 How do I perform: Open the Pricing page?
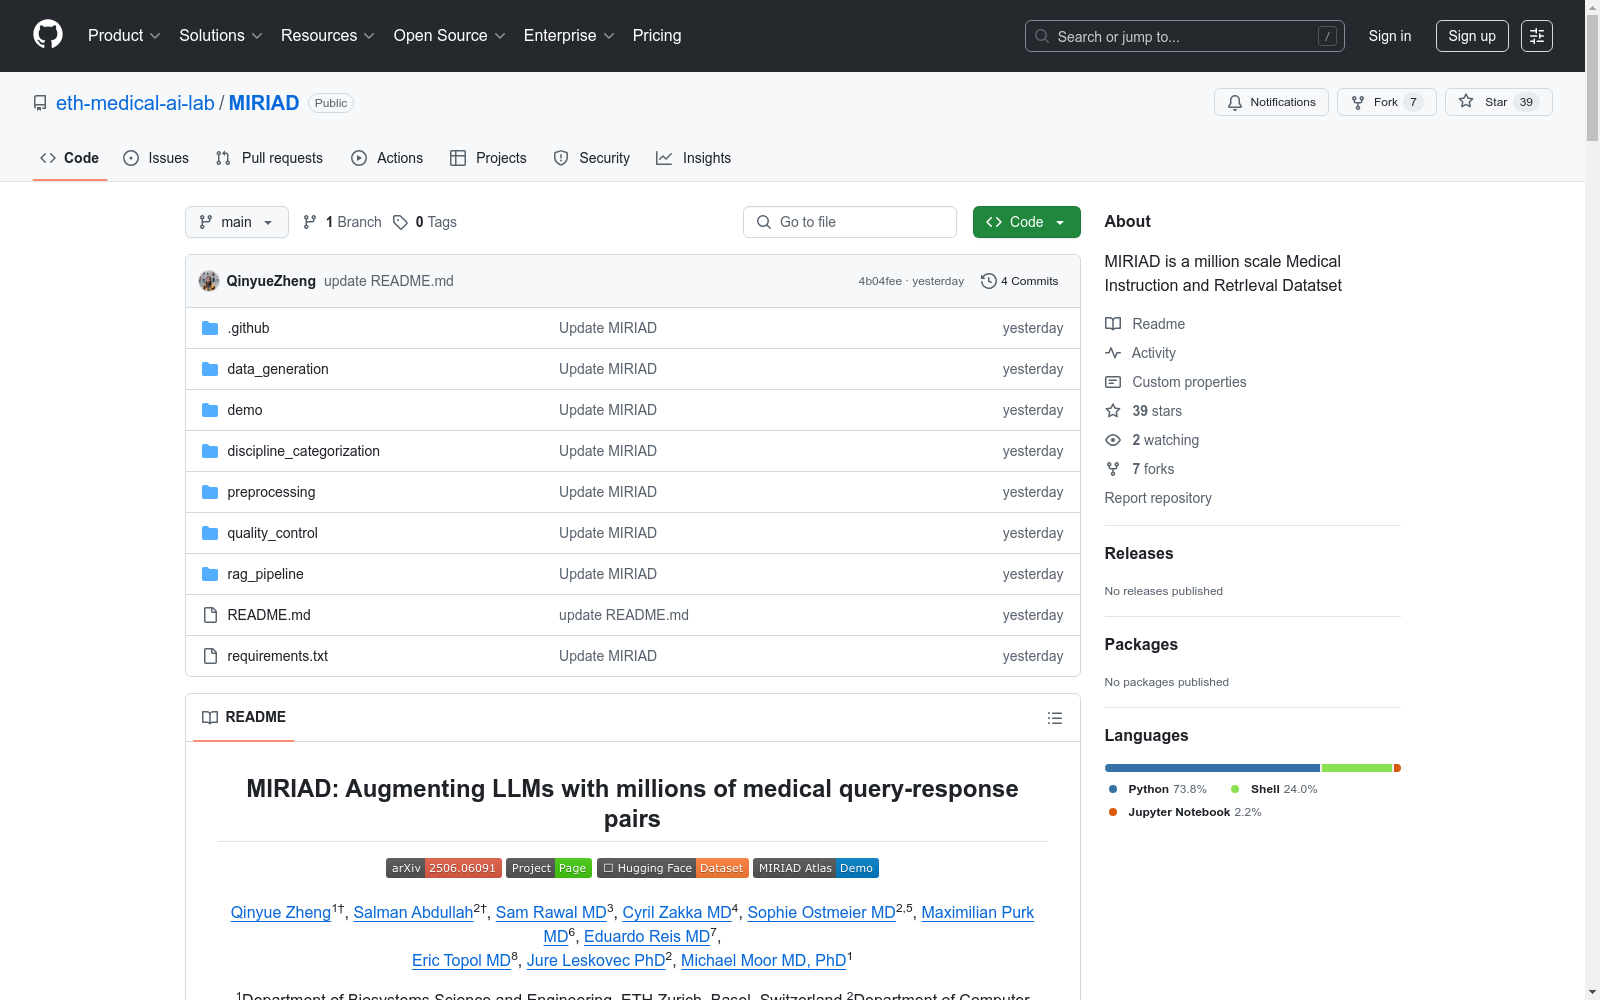(657, 36)
